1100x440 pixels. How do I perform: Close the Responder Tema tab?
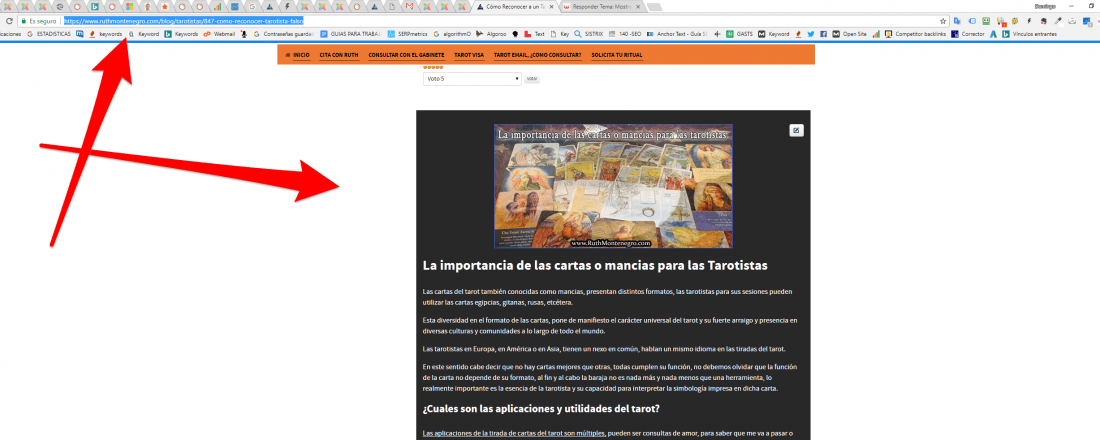[638, 7]
